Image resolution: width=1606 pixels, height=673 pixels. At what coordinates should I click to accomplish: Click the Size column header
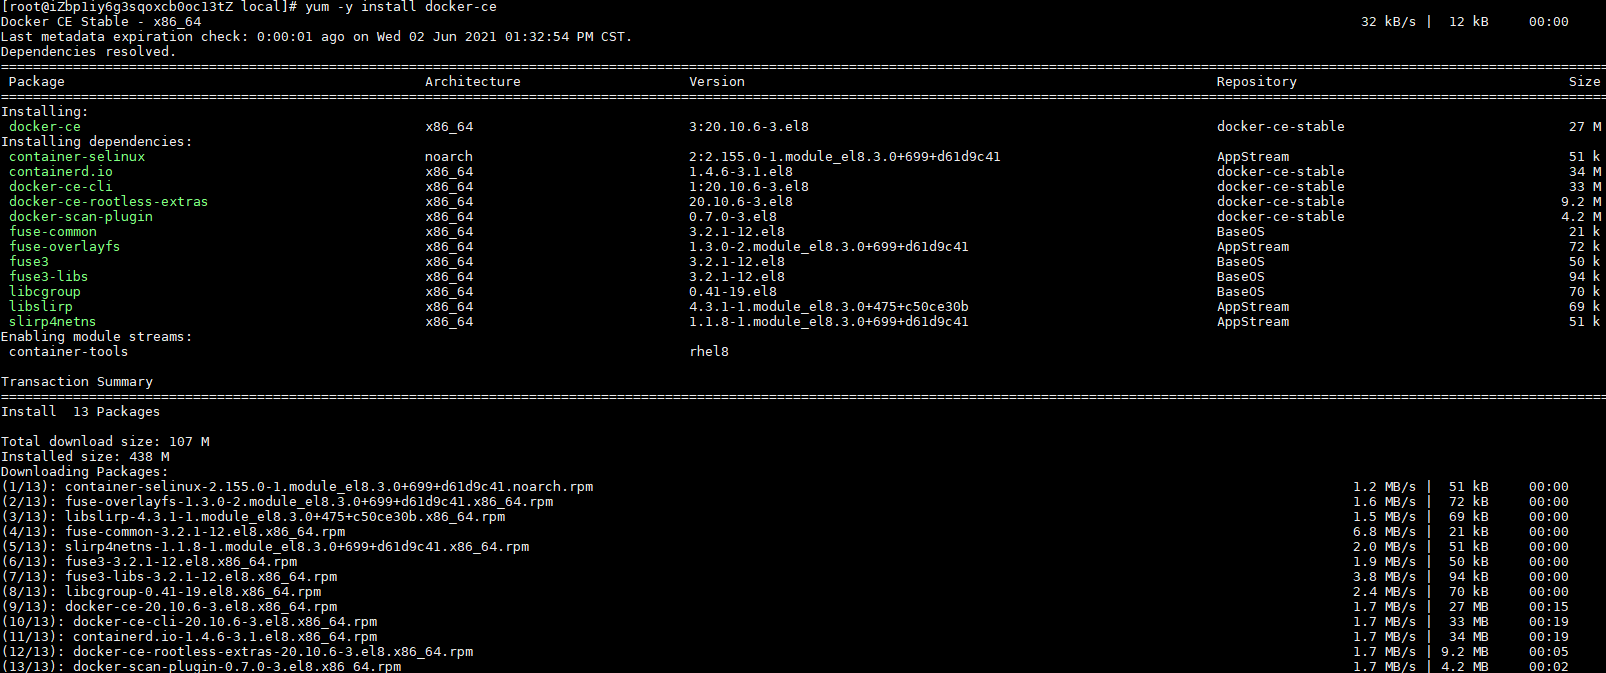tap(1585, 82)
